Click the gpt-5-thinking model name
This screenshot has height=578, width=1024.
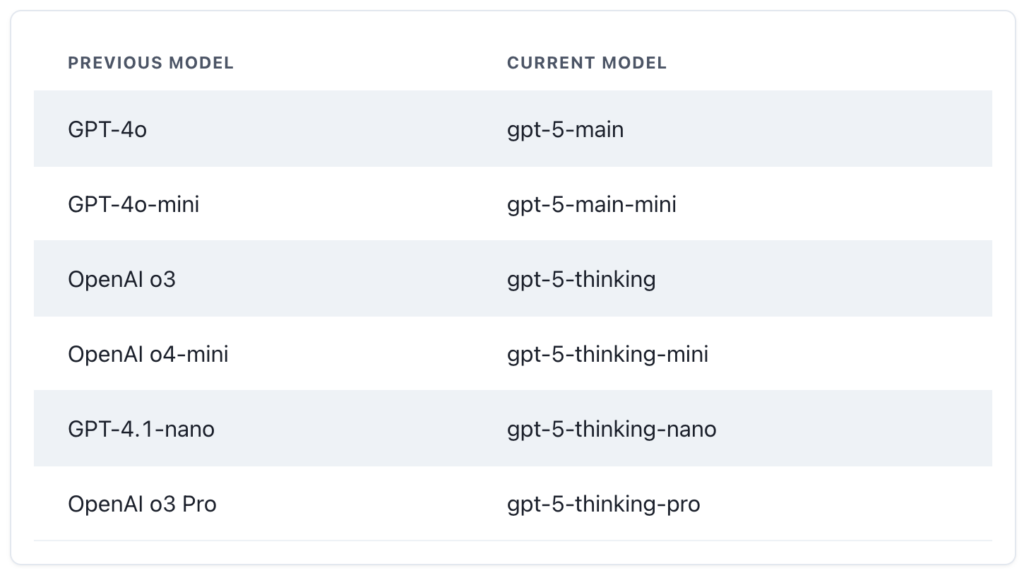click(x=581, y=279)
